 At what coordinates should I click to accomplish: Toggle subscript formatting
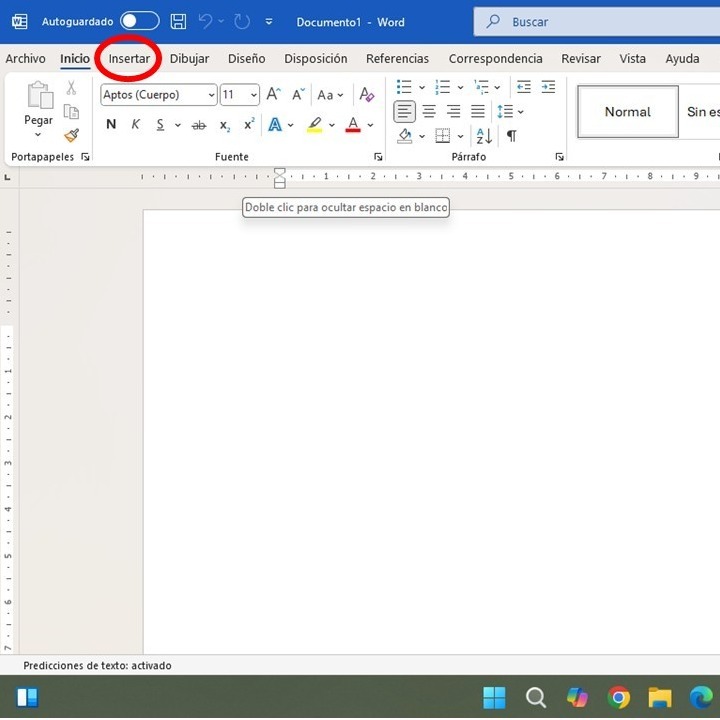point(225,125)
